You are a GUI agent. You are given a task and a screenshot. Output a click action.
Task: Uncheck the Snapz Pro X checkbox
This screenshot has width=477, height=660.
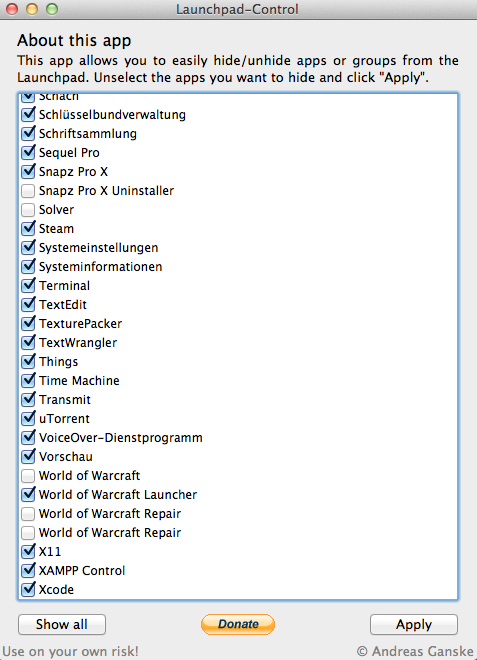[28, 171]
